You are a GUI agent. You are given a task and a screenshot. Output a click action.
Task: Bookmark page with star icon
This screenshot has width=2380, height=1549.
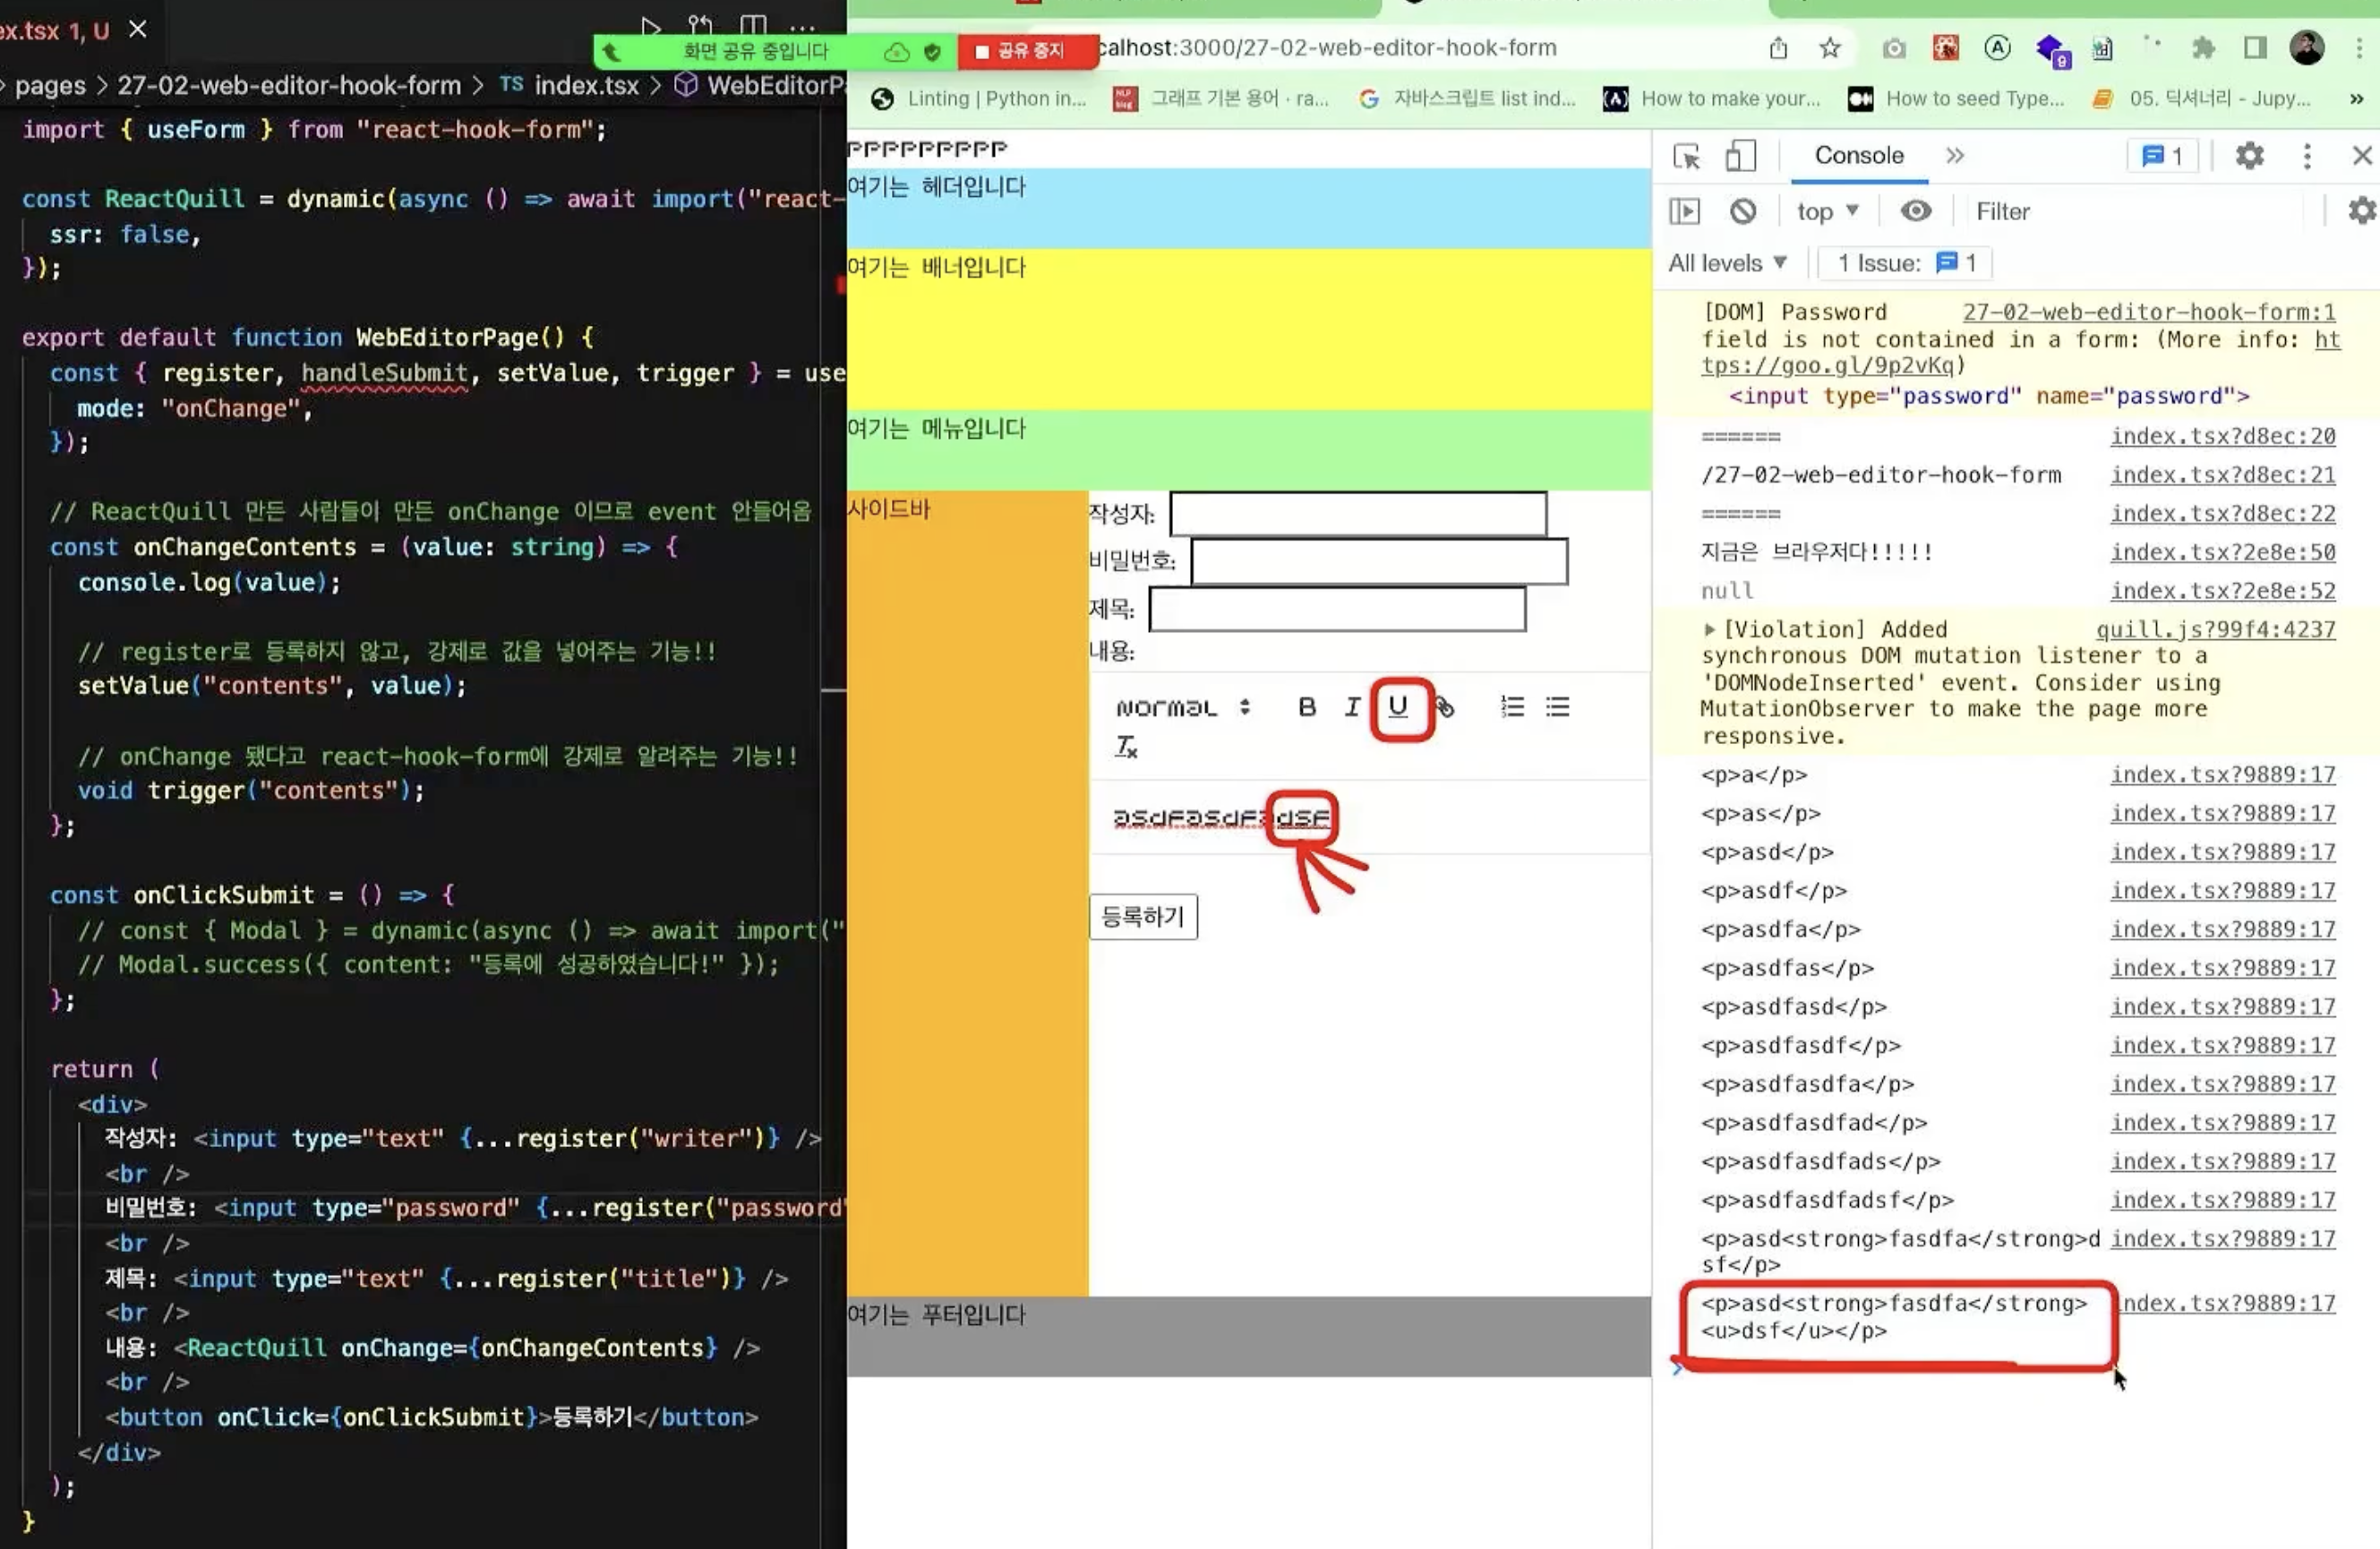[1830, 48]
